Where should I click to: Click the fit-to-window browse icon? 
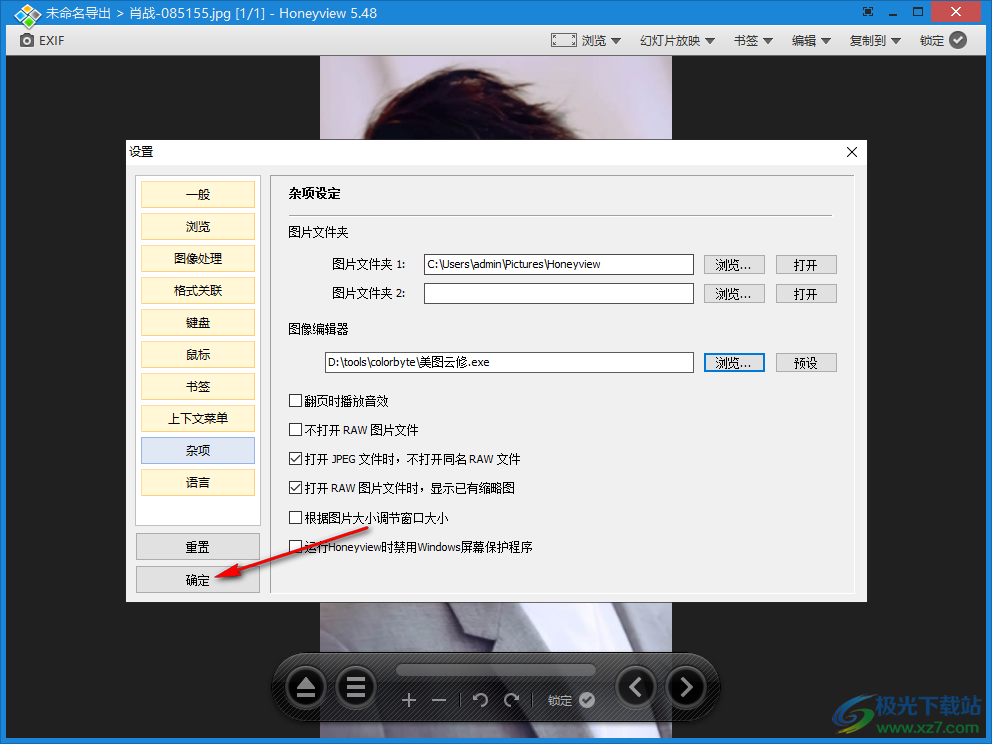point(563,40)
